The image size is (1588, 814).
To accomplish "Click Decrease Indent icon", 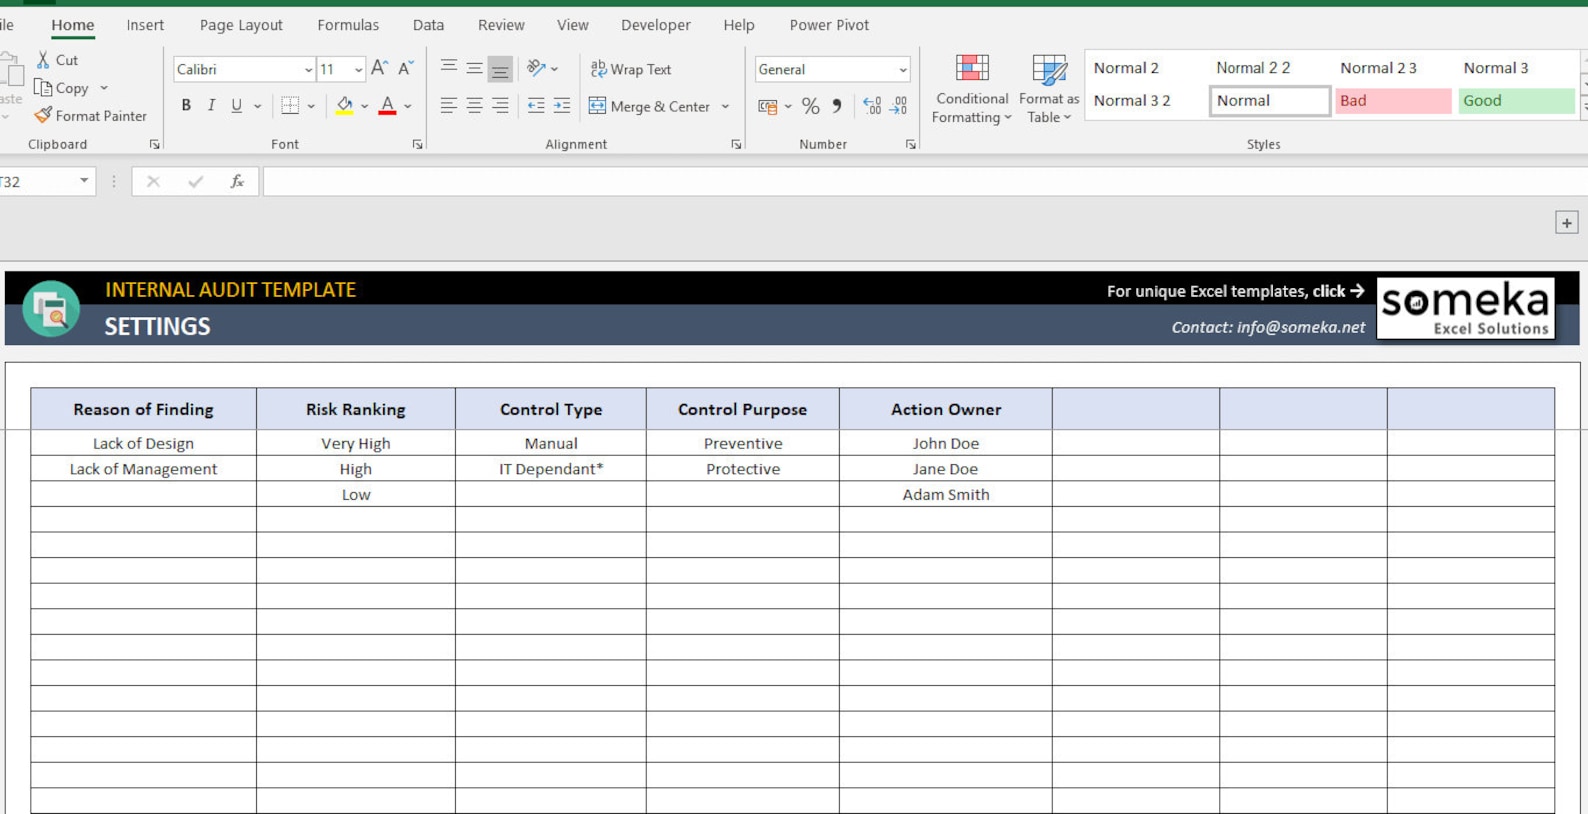I will coord(536,105).
